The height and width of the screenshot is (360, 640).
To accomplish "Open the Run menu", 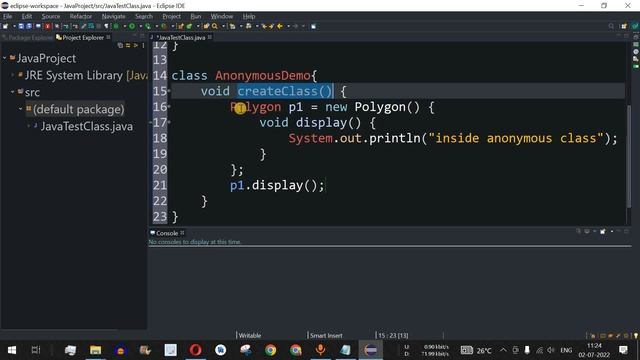I will coord(196,16).
